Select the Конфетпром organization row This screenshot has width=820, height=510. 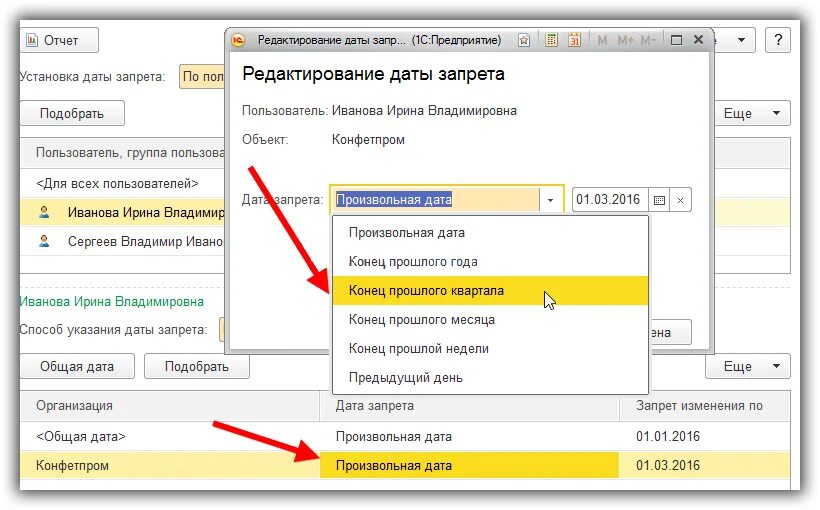coord(405,466)
